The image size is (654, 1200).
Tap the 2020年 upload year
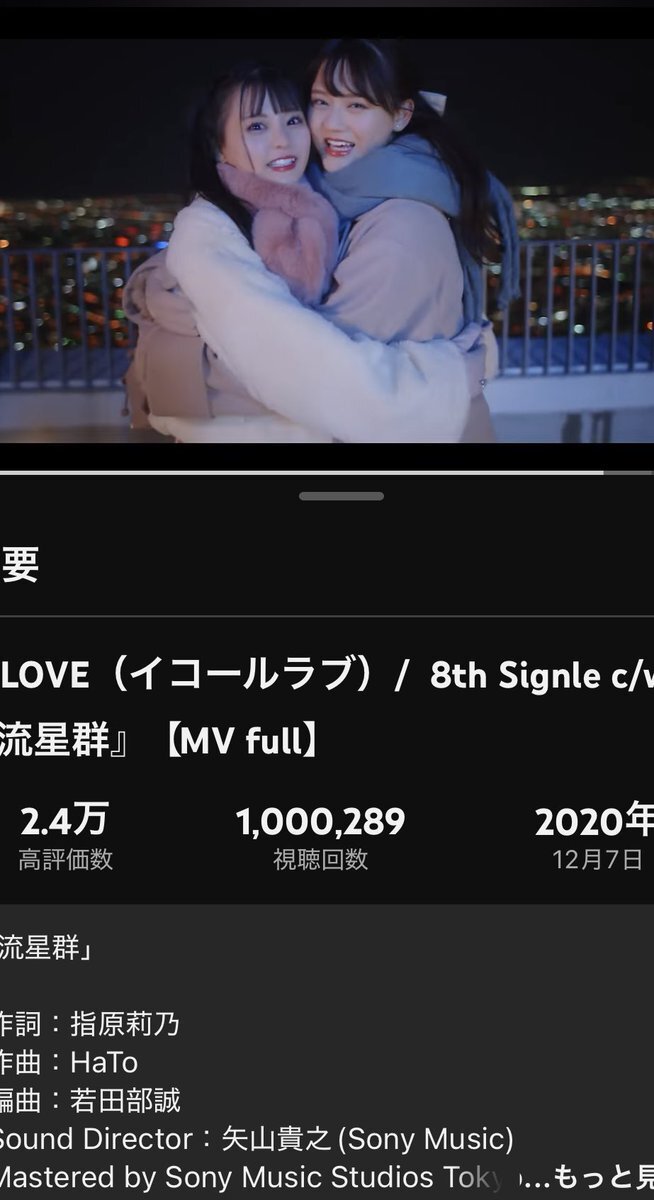594,822
